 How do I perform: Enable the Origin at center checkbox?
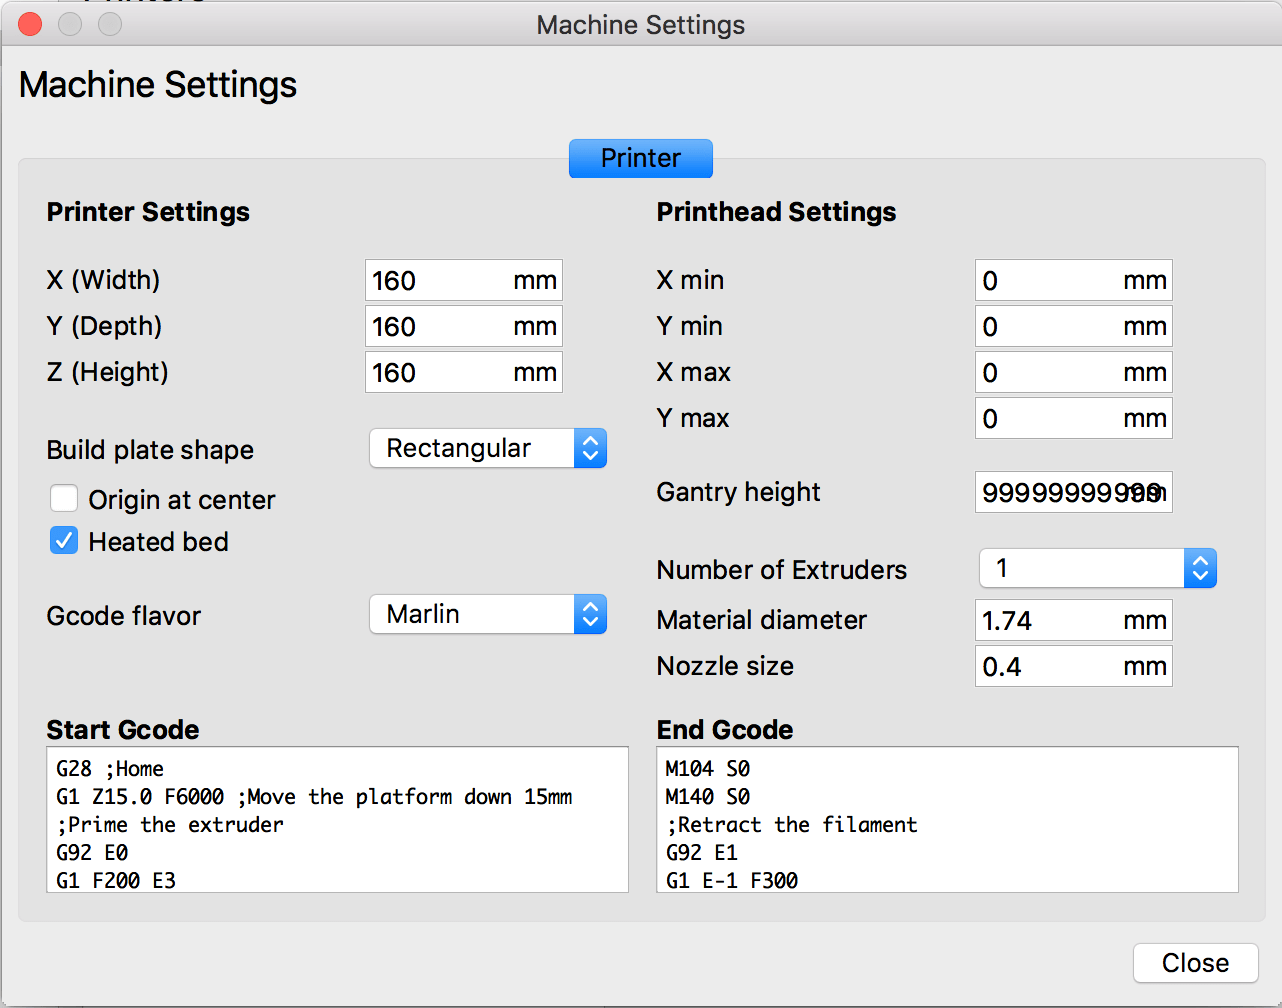(64, 498)
